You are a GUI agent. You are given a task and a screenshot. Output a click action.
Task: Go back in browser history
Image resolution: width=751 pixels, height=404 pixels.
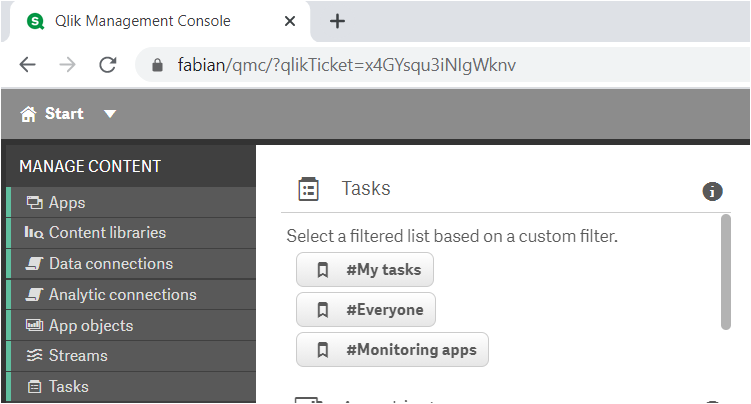pos(27,65)
